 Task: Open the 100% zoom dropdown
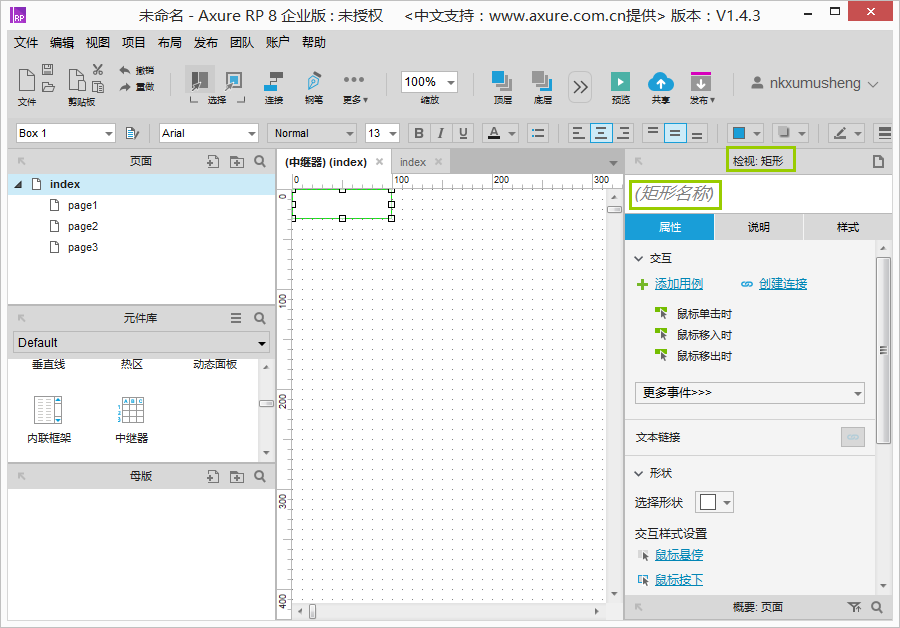429,82
